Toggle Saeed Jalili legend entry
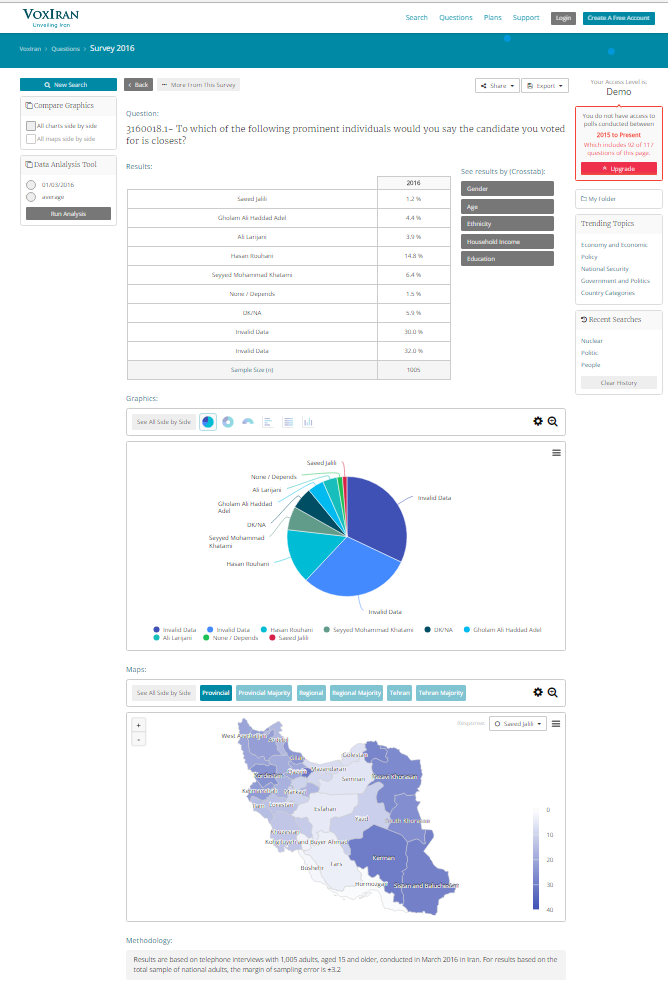Screen dimensions: 668x984 coord(289,638)
